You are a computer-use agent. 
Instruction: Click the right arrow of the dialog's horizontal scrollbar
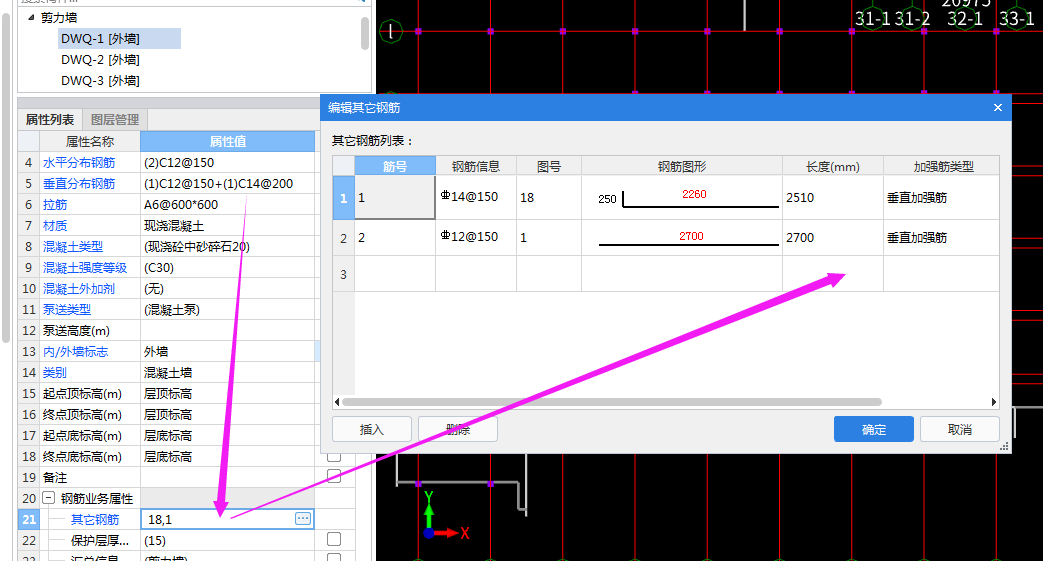994,402
